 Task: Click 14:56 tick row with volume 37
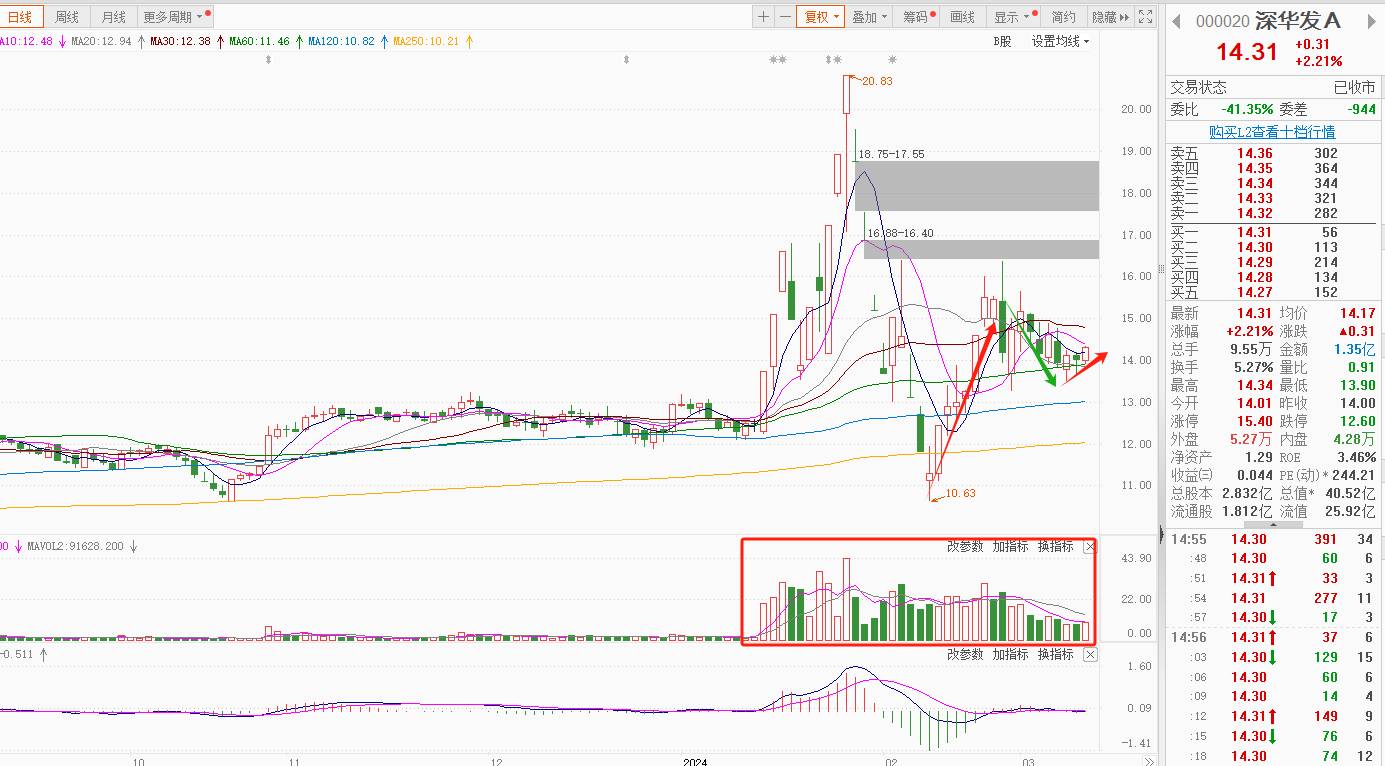pyautogui.click(x=1272, y=638)
